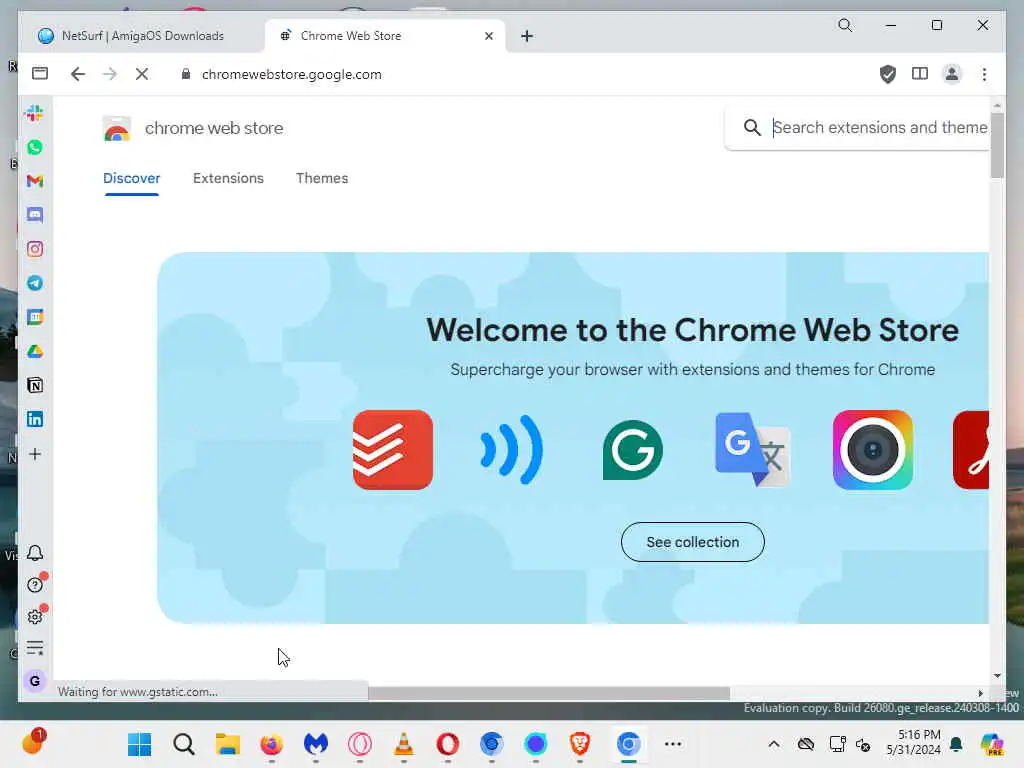Open the Themes tab
1024x768 pixels.
point(322,178)
